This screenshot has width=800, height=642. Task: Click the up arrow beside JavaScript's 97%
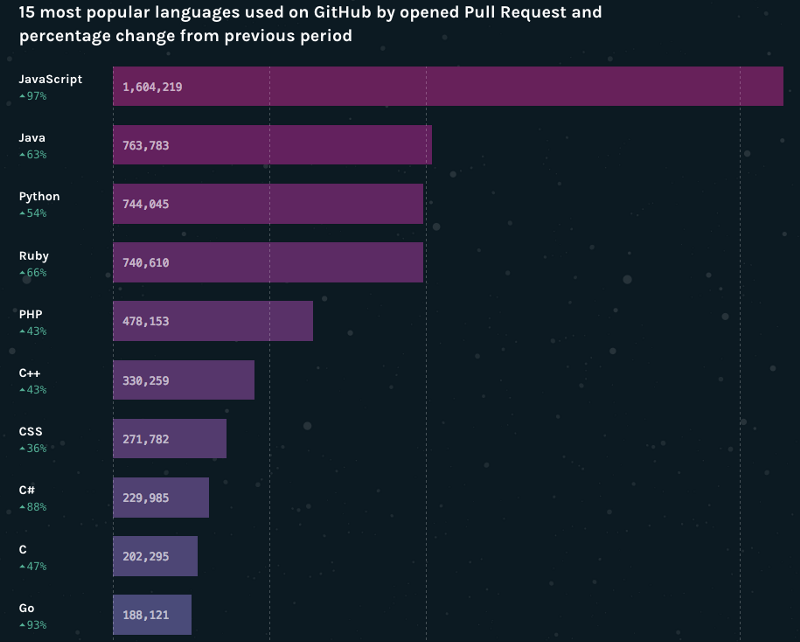(x=22, y=96)
